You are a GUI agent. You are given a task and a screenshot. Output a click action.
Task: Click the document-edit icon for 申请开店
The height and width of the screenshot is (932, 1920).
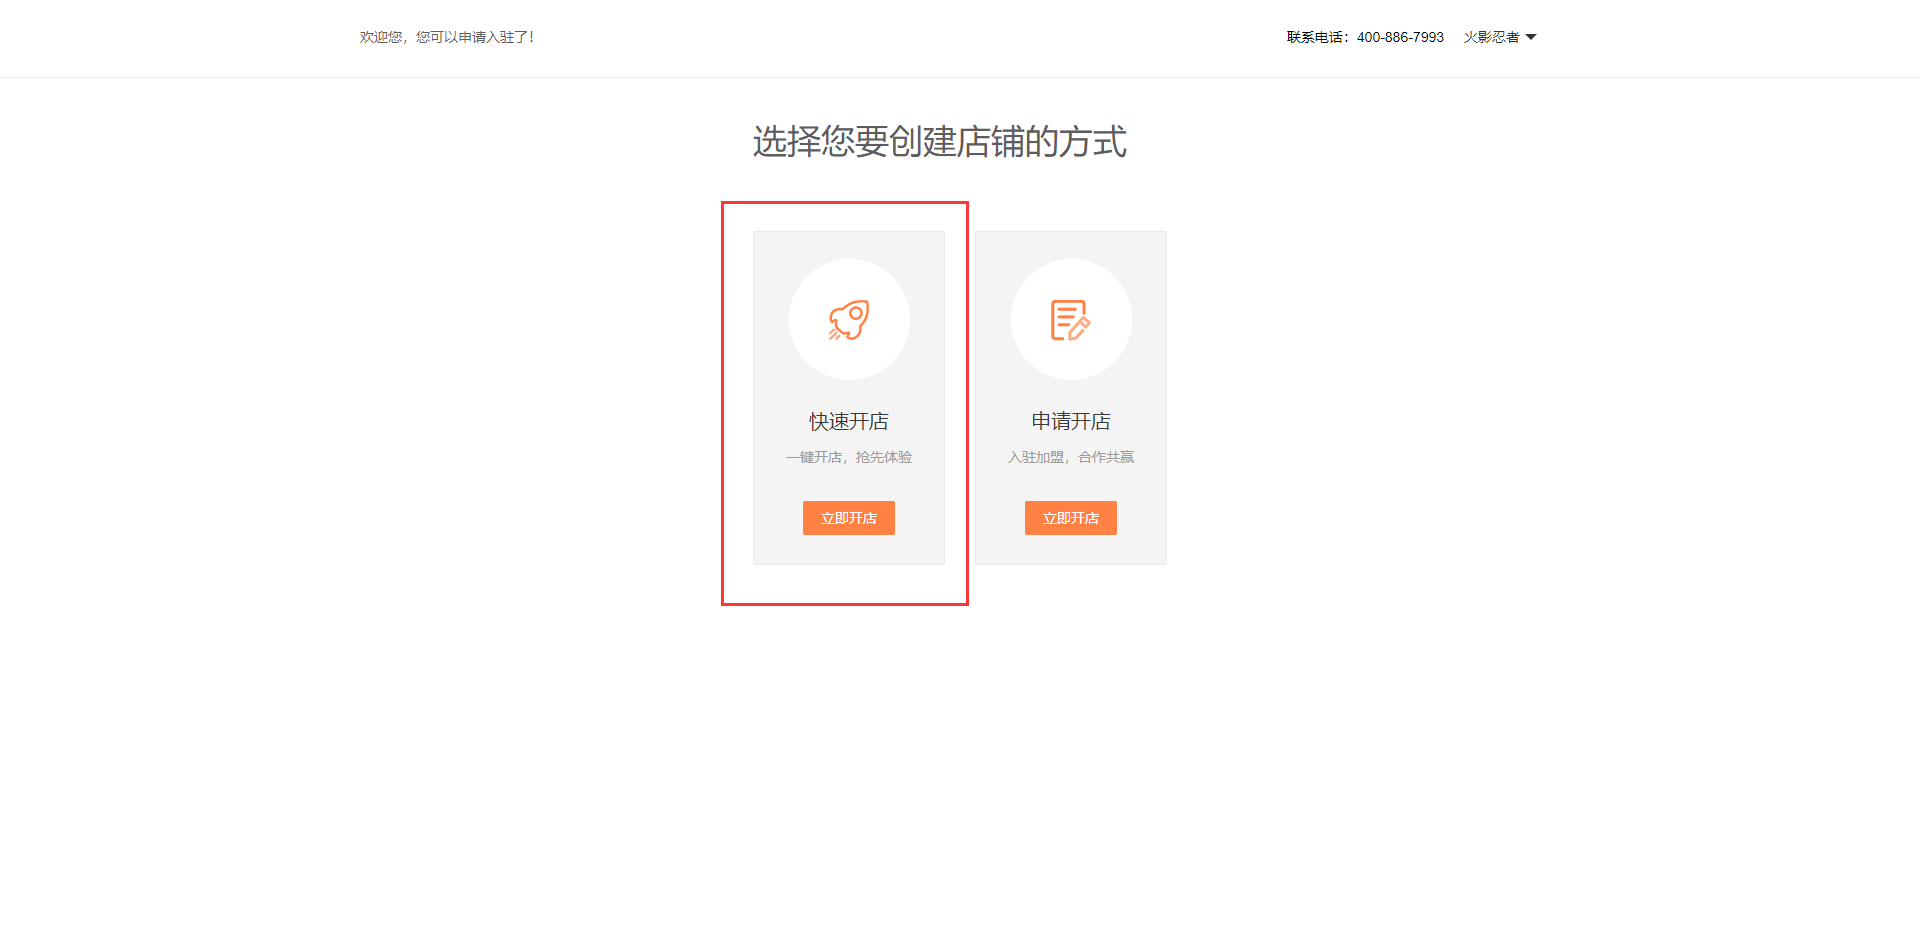click(x=1071, y=320)
